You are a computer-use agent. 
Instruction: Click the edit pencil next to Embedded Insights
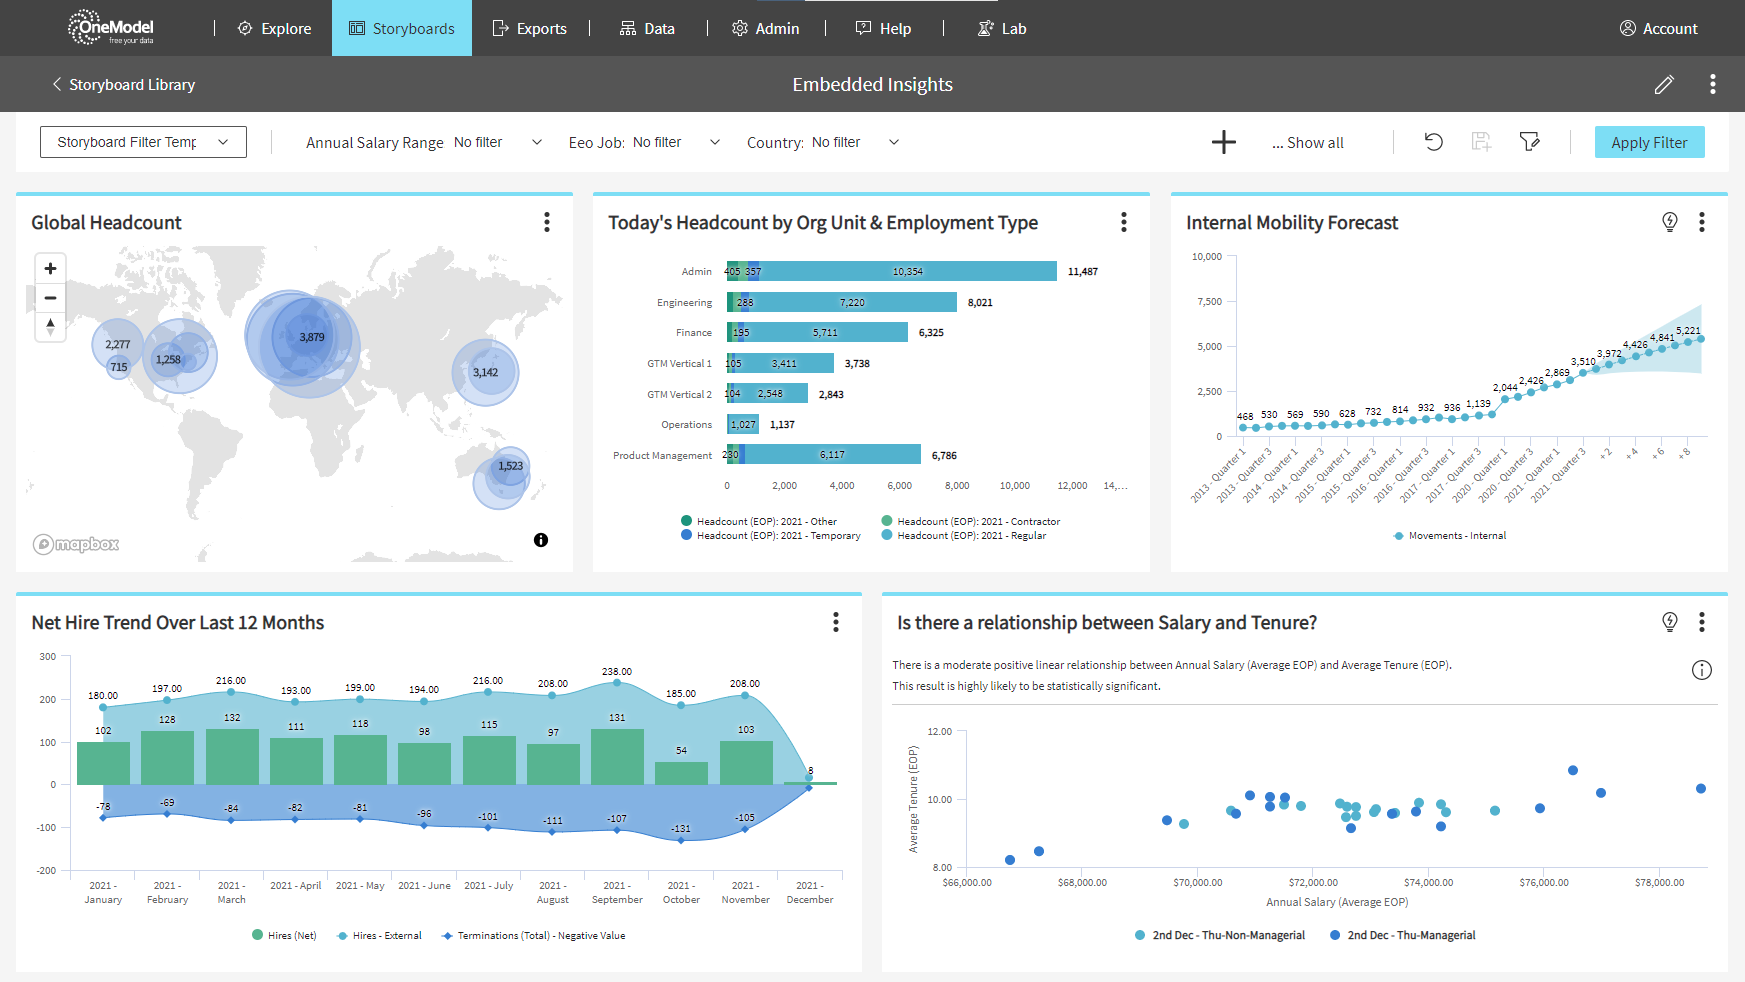pos(1664,84)
